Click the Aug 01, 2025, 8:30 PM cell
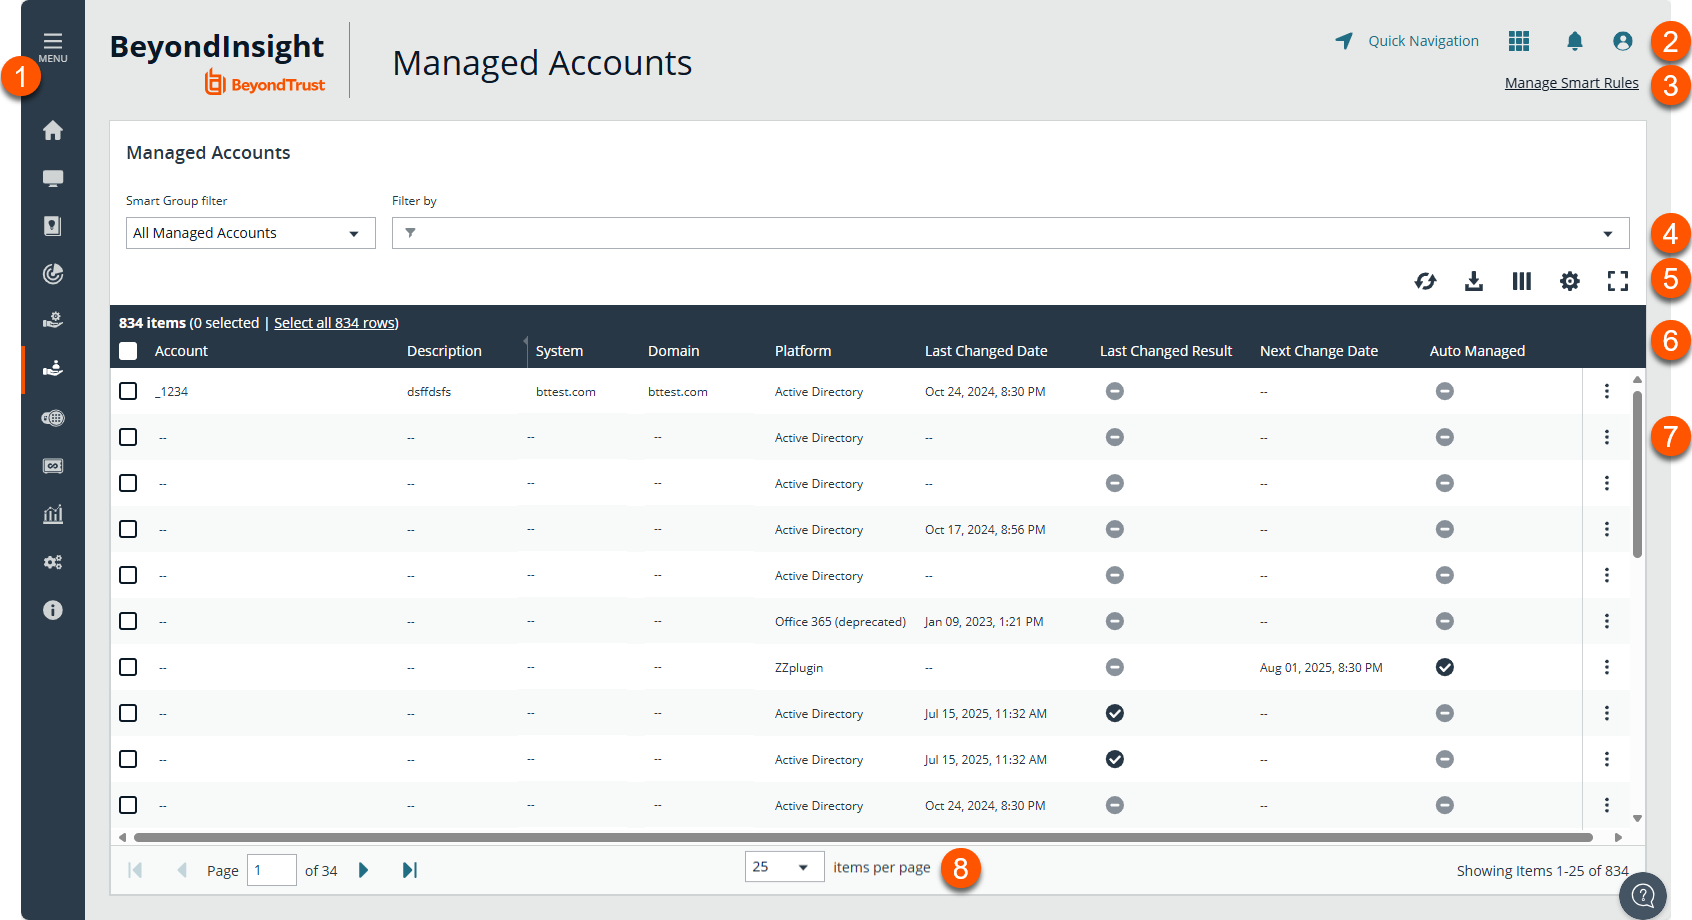 pyautogui.click(x=1321, y=668)
